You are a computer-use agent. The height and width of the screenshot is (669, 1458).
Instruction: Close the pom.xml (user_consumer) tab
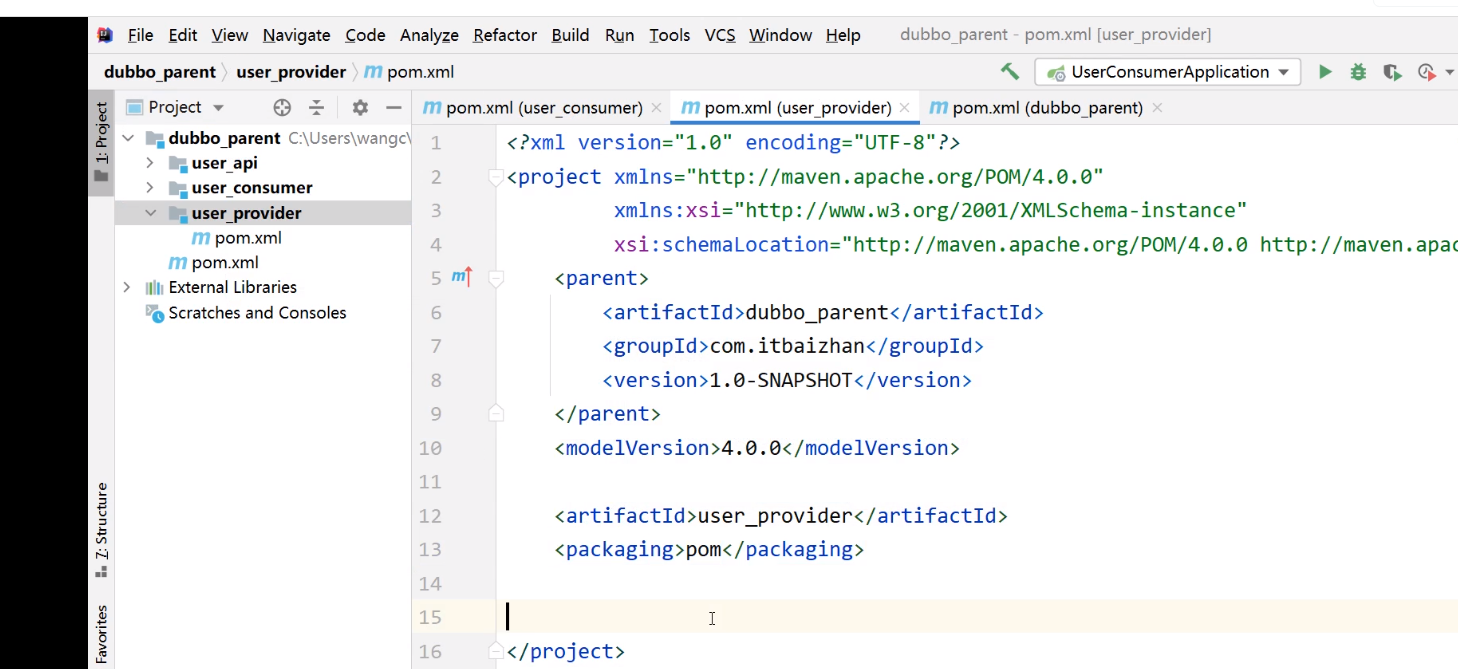pos(656,107)
